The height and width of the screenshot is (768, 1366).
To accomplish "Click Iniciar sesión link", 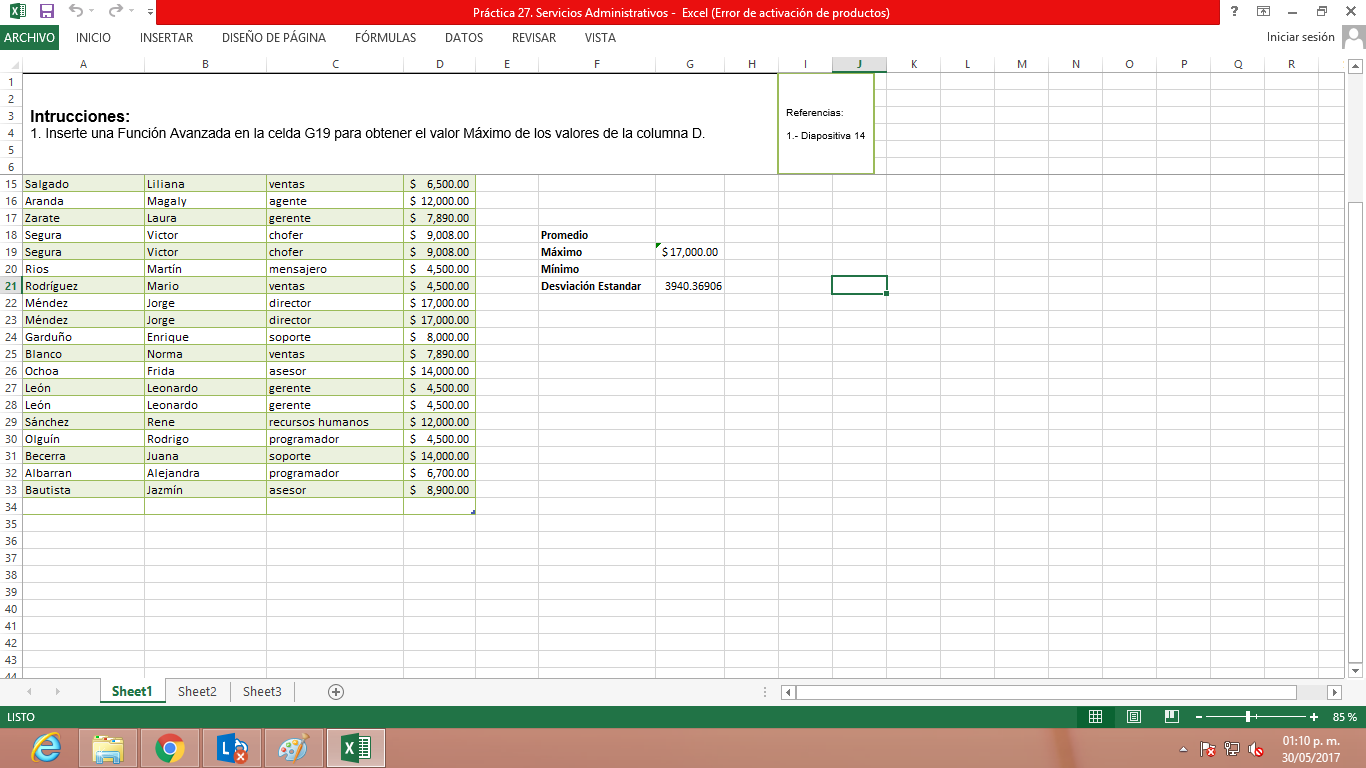I will 1300,37.
